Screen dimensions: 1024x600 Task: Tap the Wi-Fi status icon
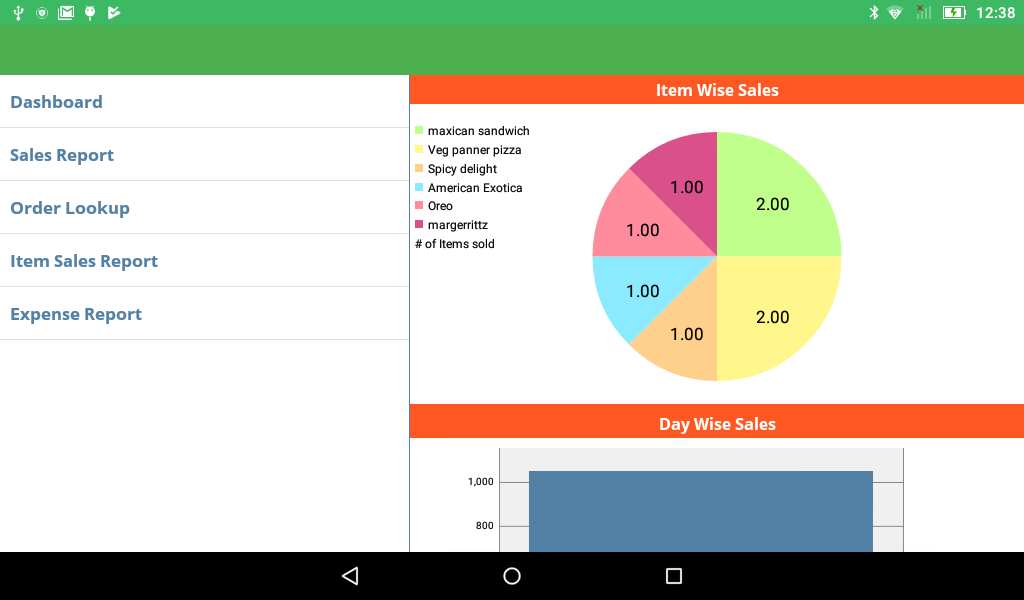(x=895, y=13)
